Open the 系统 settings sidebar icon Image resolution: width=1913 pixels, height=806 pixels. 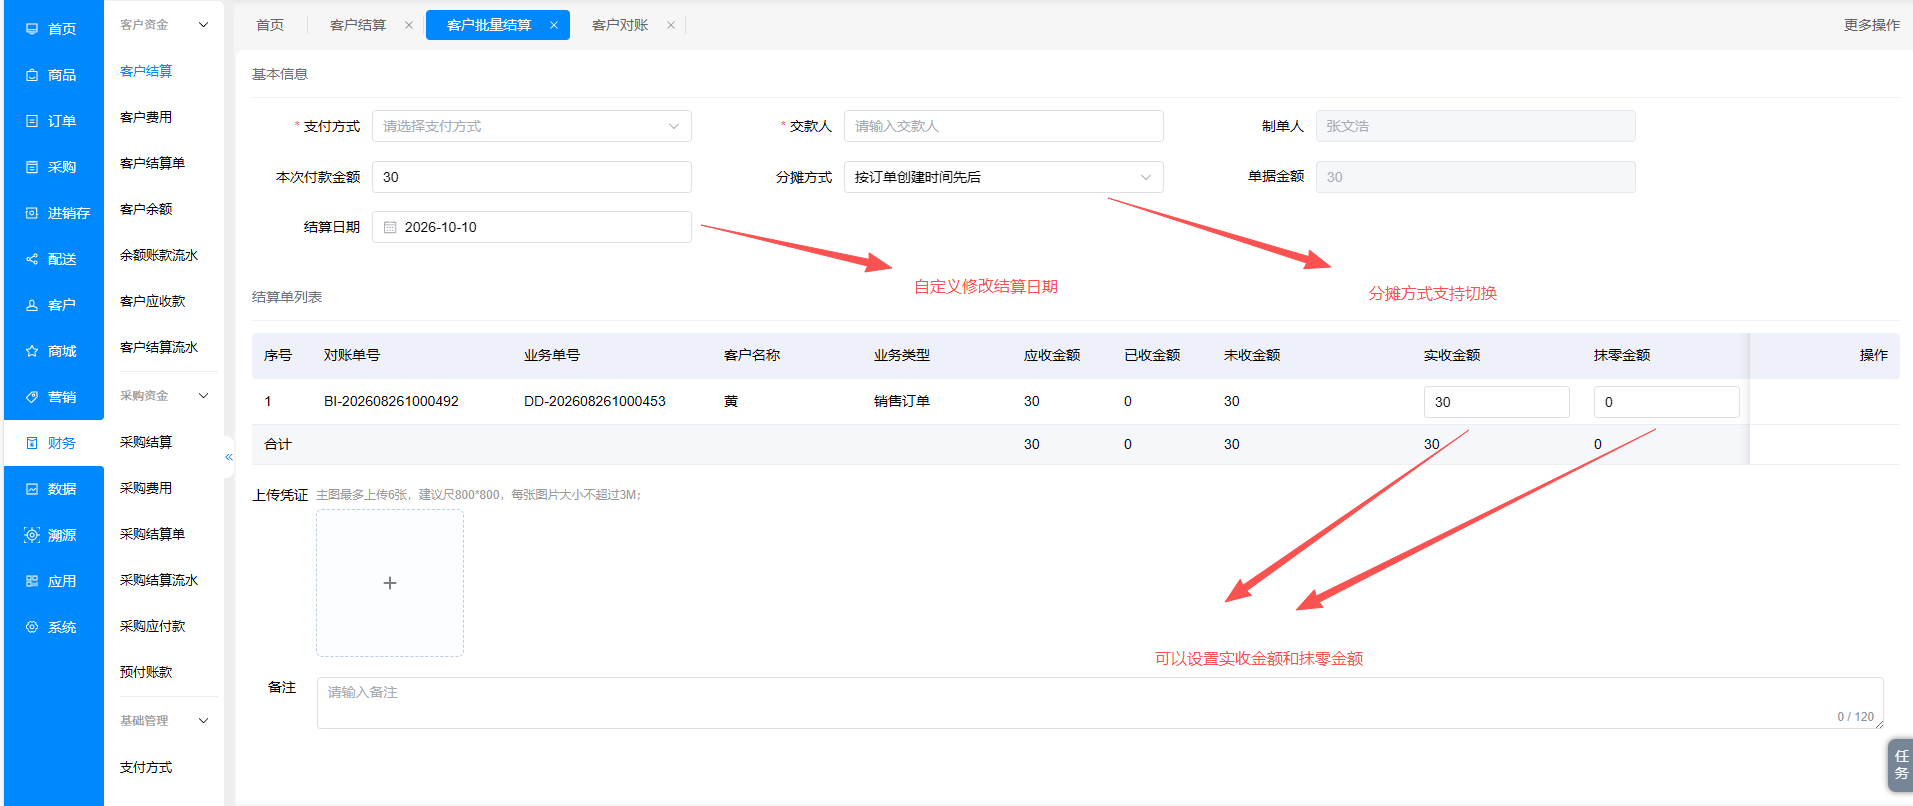(32, 627)
